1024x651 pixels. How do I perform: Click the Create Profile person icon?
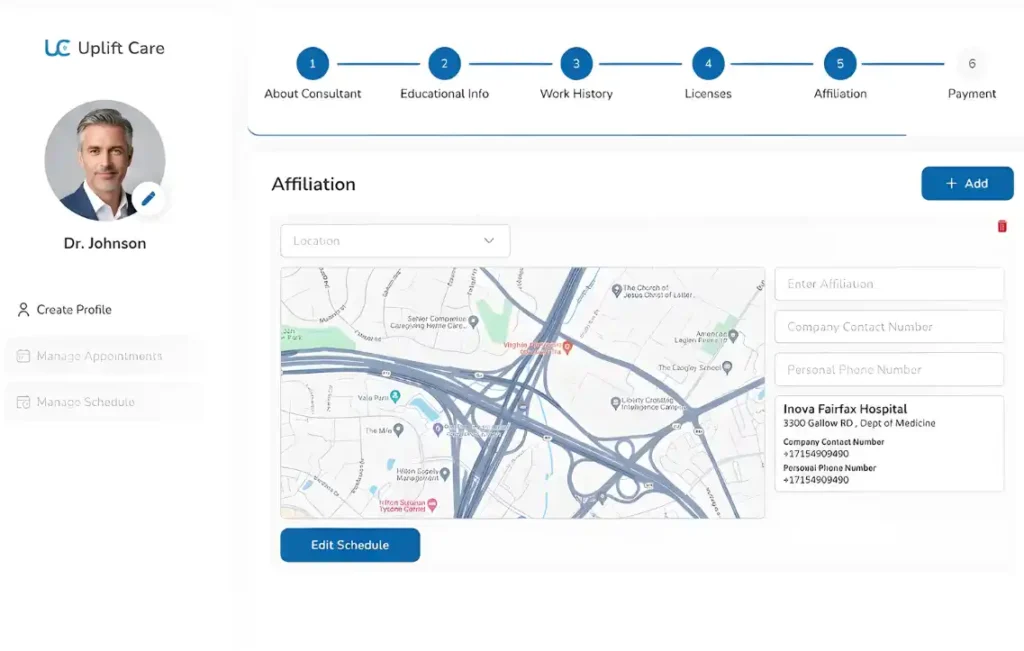[x=24, y=310]
